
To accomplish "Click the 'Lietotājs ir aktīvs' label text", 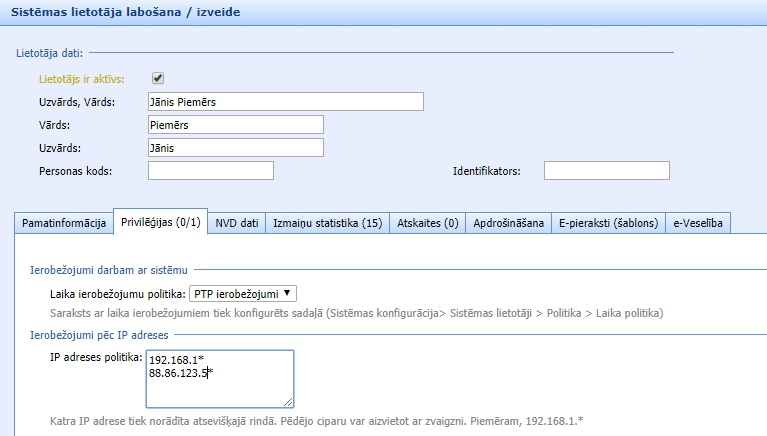I will [x=79, y=79].
